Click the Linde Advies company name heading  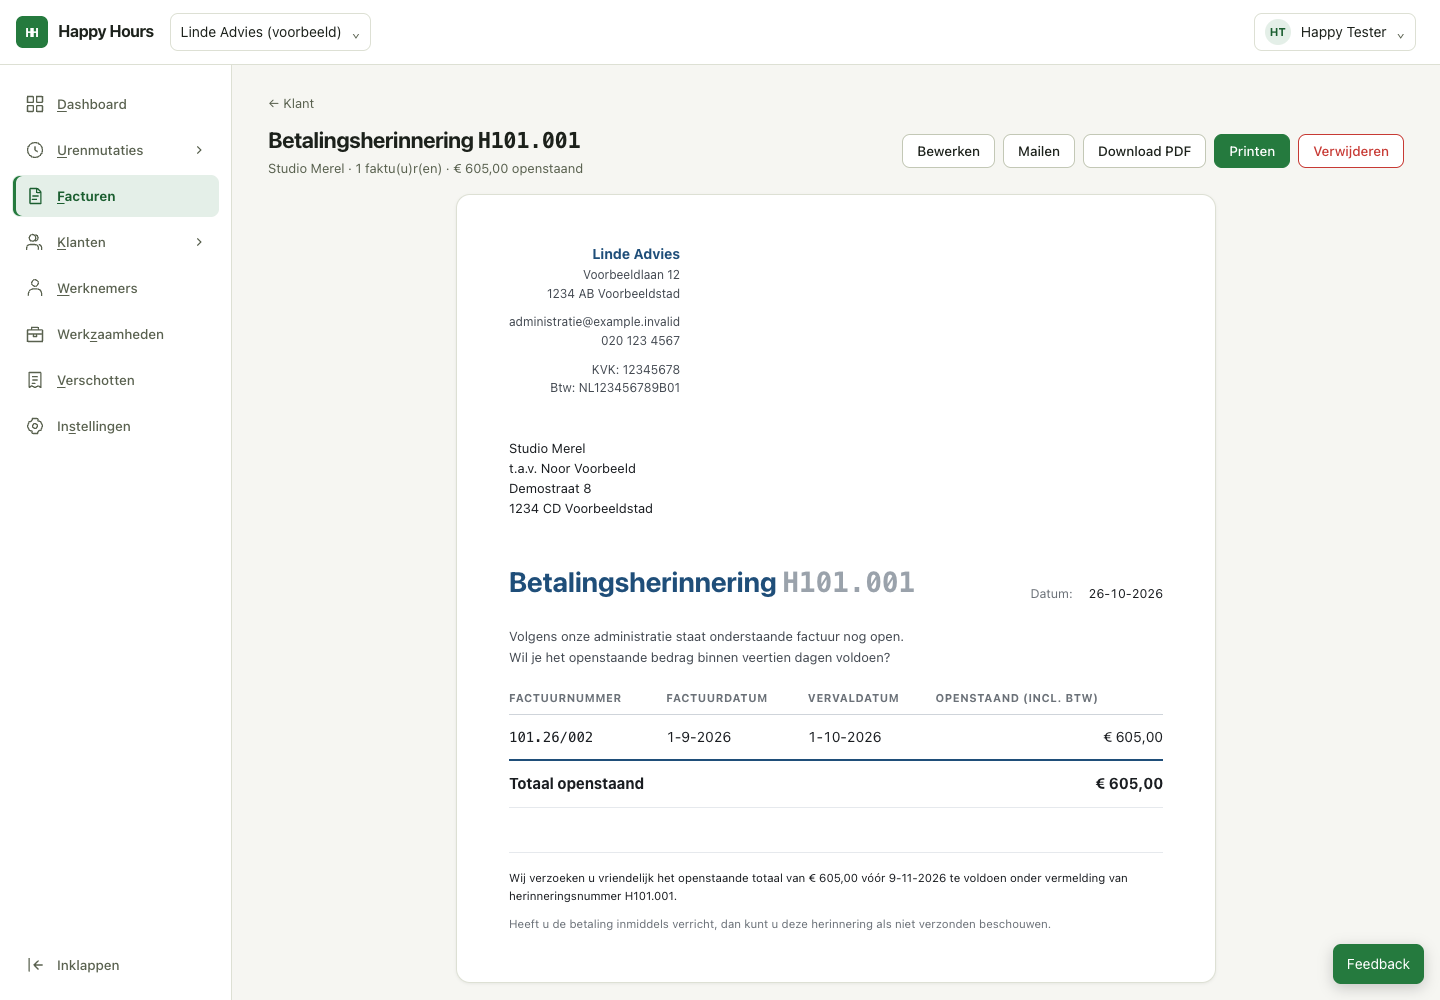[x=636, y=254]
